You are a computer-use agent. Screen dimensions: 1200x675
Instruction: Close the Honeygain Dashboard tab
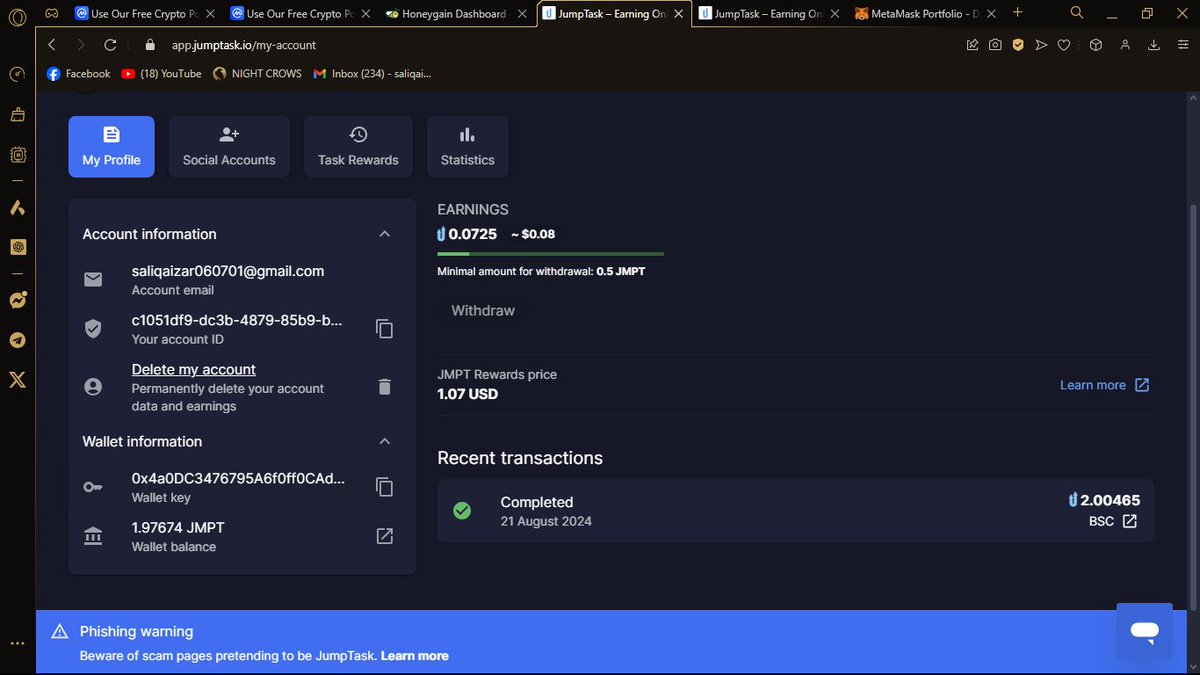[523, 14]
